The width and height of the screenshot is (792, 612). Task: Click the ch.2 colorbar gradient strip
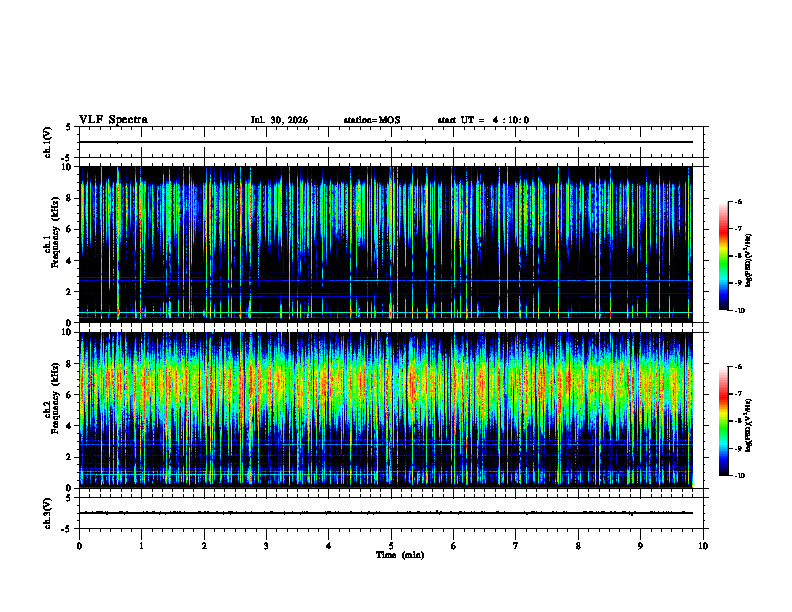(x=724, y=421)
